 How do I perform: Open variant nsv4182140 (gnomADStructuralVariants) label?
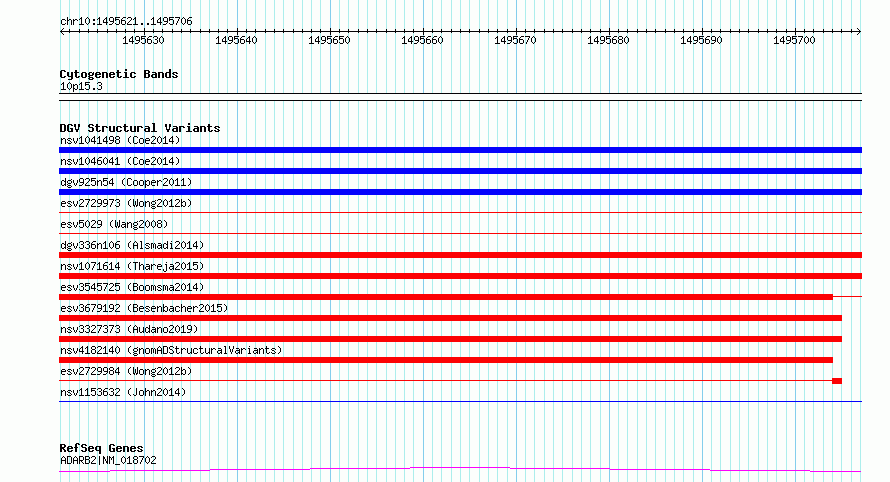point(171,350)
